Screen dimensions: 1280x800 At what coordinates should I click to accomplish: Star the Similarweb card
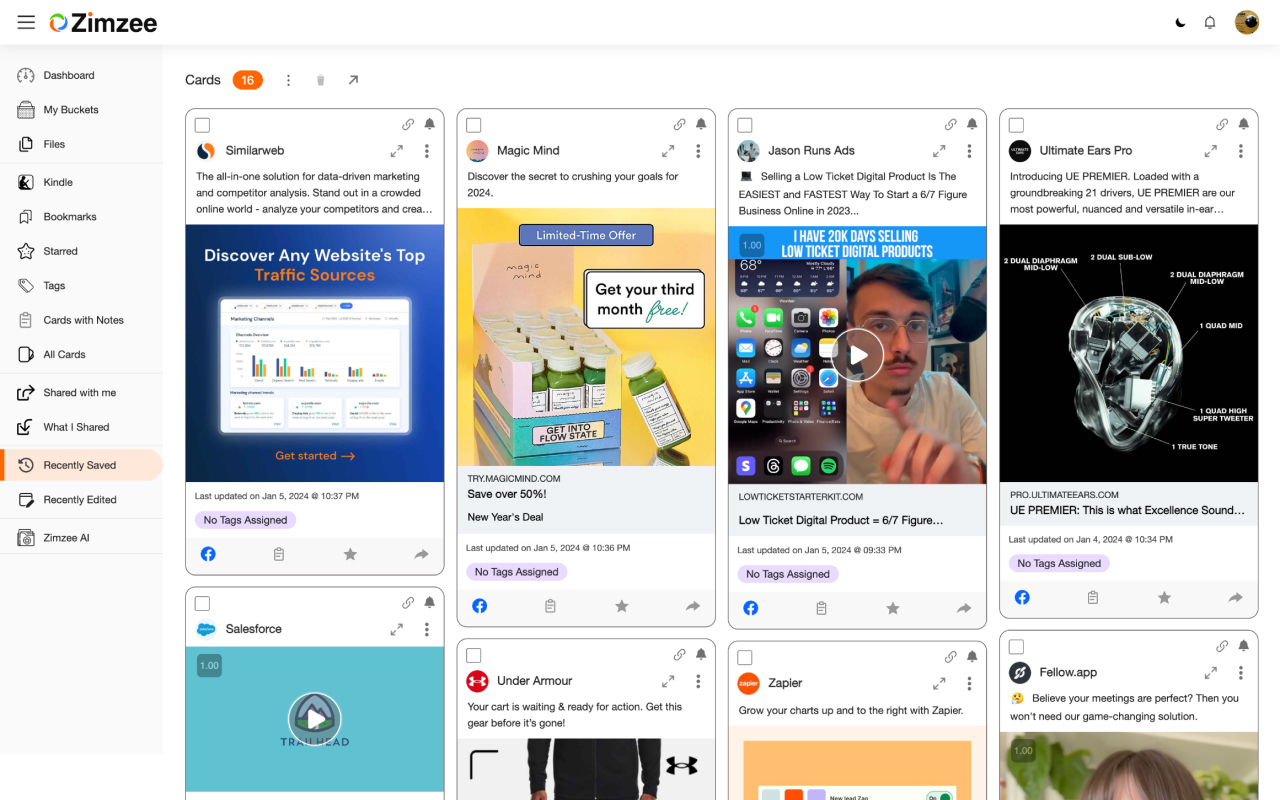350,554
